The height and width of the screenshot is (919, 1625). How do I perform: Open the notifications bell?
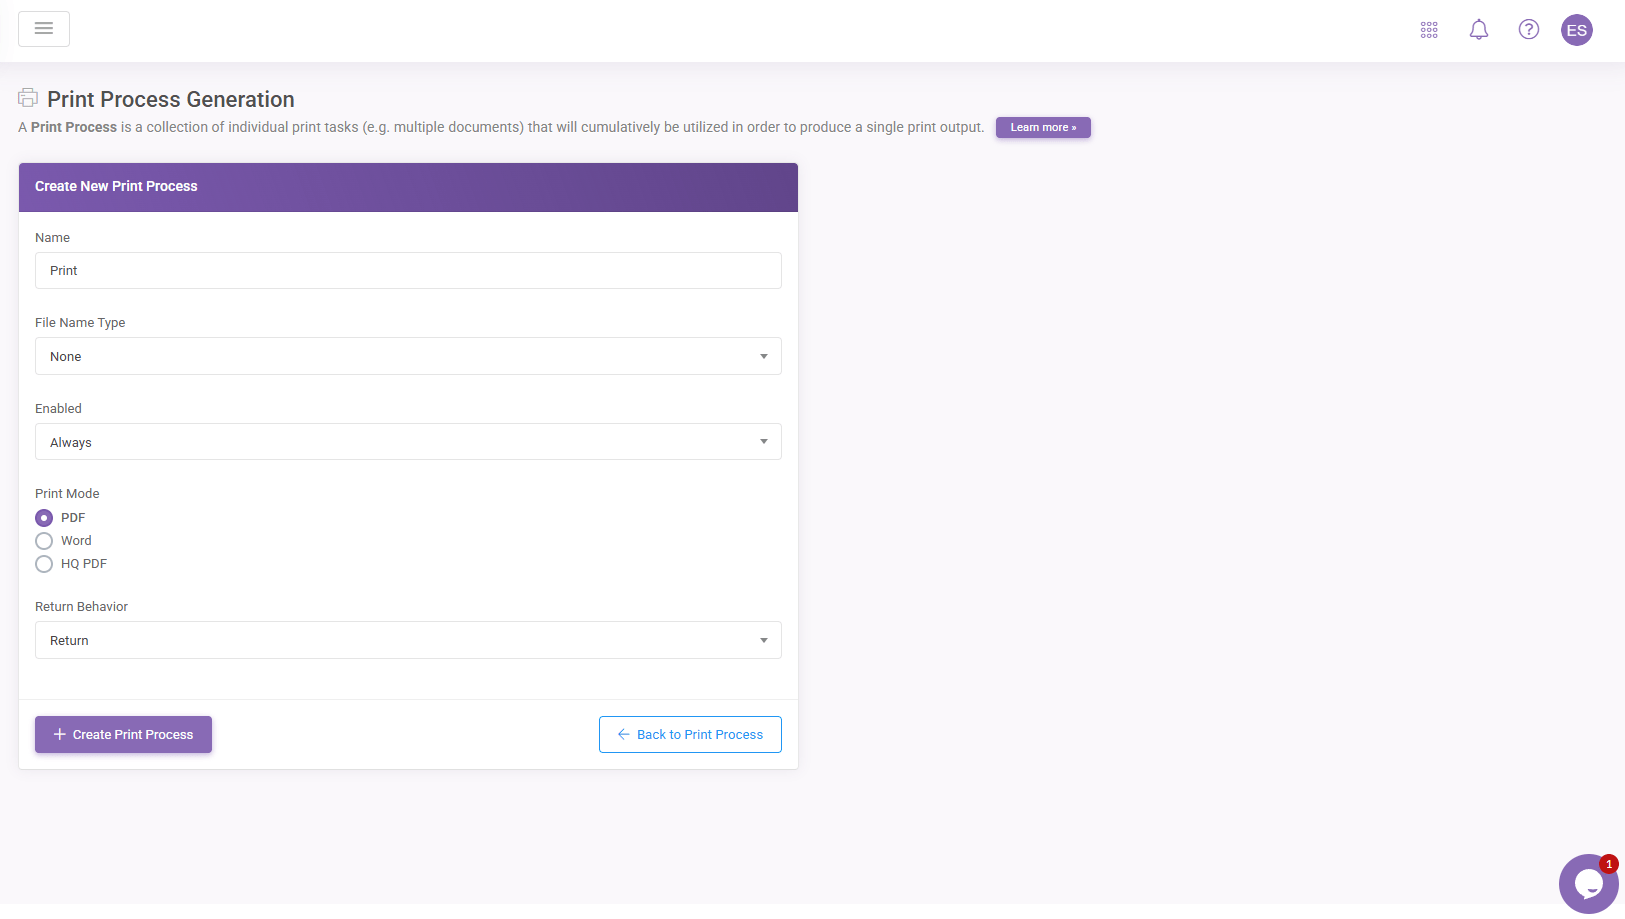pyautogui.click(x=1478, y=30)
